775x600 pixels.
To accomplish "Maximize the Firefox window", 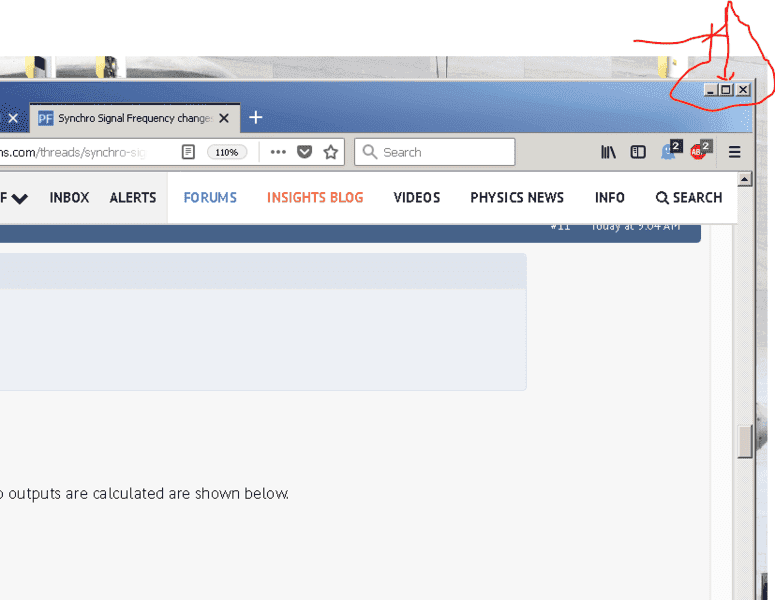I will pos(726,90).
